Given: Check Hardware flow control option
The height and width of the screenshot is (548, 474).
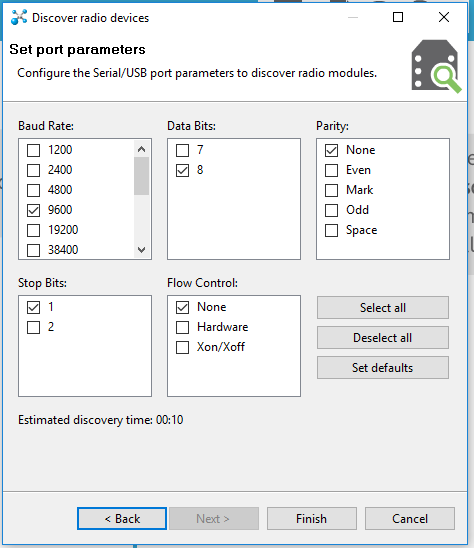Looking at the screenshot, I should click(182, 327).
